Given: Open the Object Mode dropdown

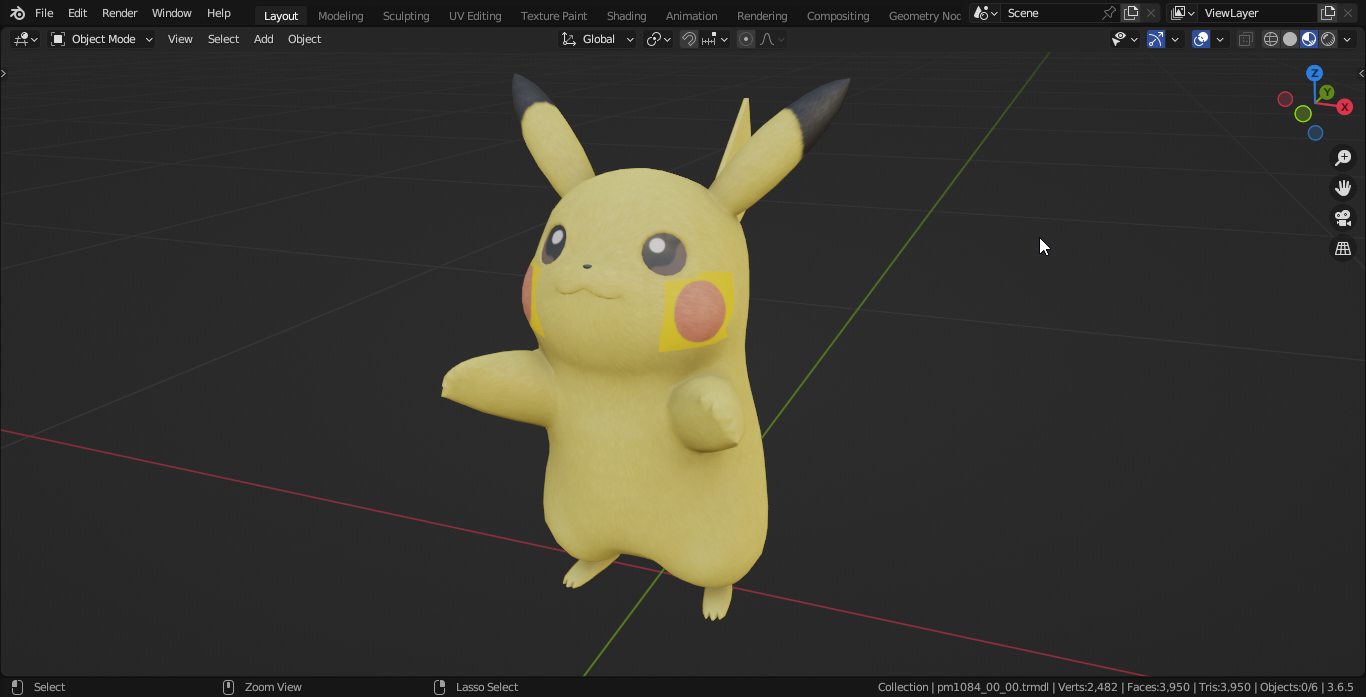Looking at the screenshot, I should (x=102, y=39).
